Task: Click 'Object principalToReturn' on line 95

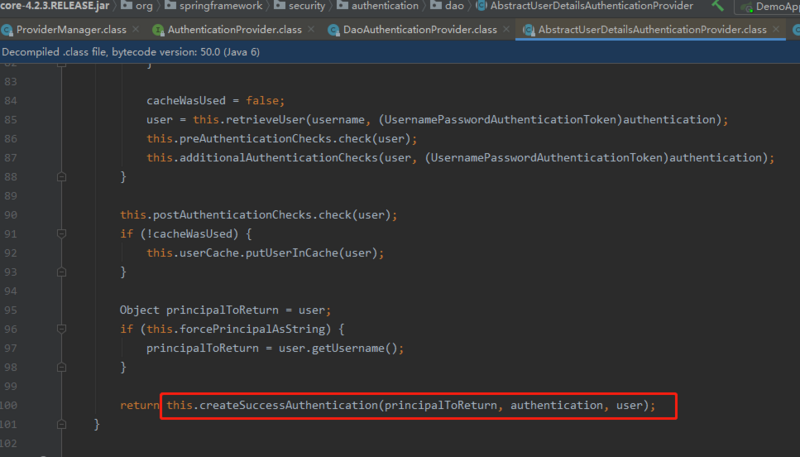Action: point(199,310)
